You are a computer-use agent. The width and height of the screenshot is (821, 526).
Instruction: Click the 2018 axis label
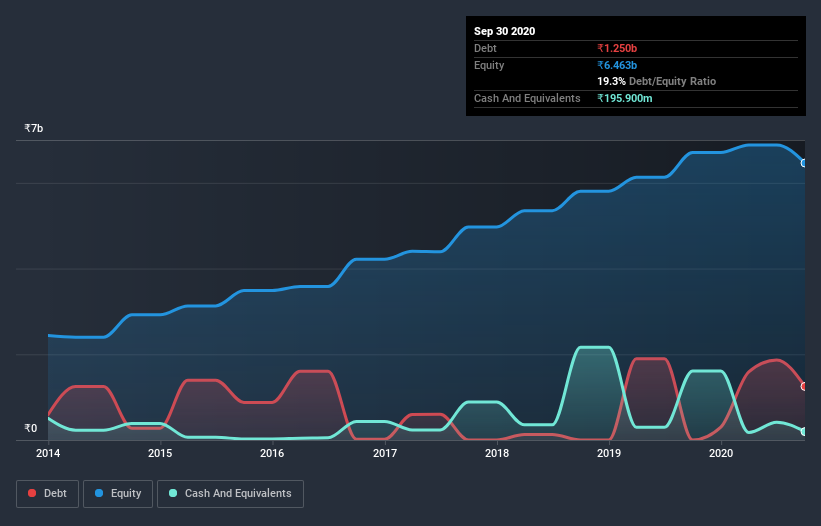[x=496, y=453]
